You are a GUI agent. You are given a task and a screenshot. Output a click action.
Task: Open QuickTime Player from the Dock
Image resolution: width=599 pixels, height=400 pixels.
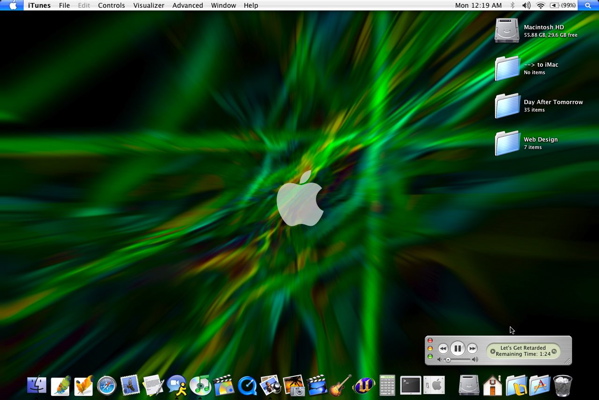pos(247,385)
